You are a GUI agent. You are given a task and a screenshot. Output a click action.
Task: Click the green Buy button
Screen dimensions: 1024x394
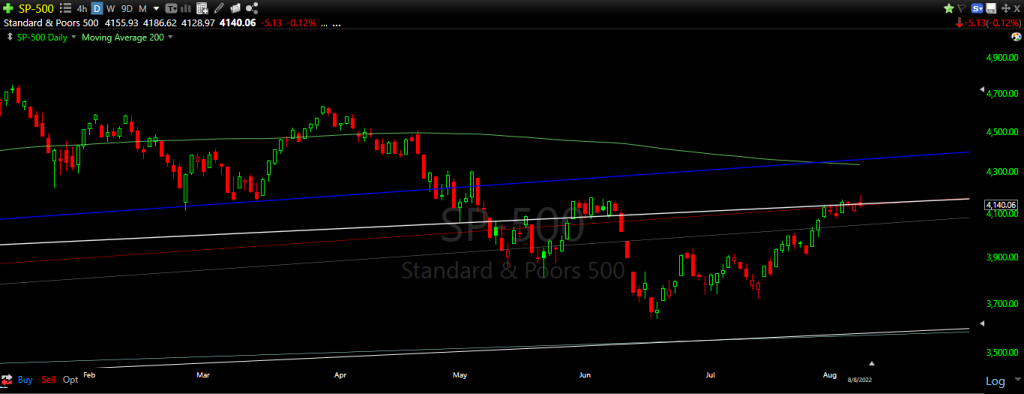click(25, 380)
